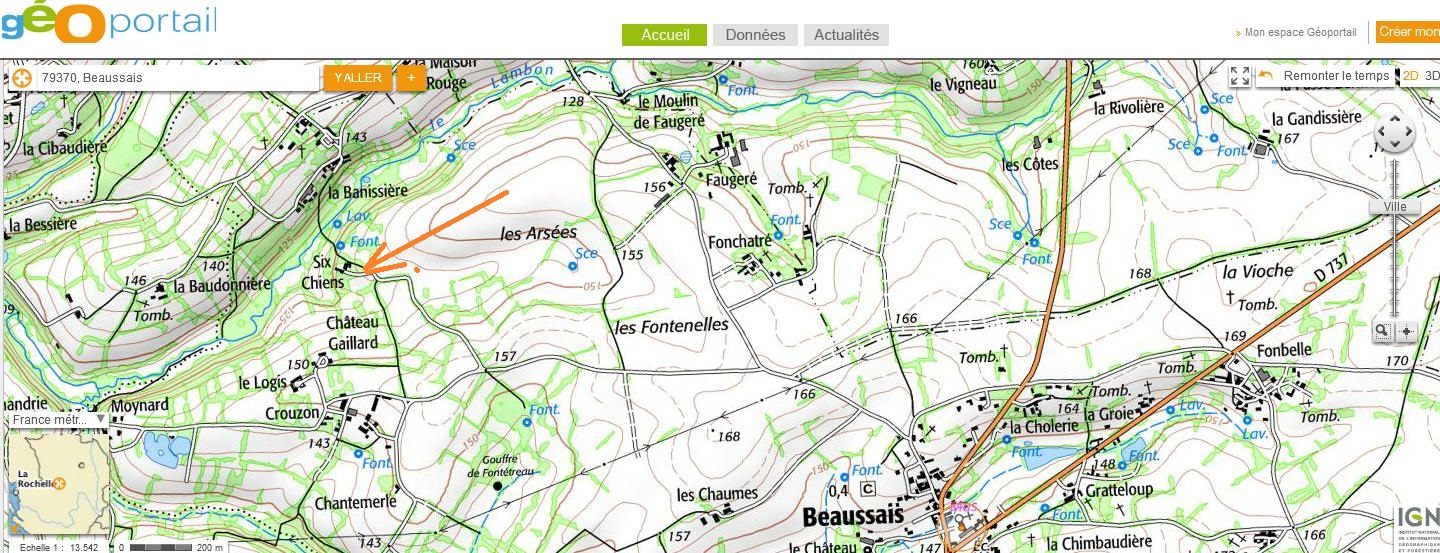Click the Fonbelle label on the map
This screenshot has width=1440, height=553.
coord(1283,351)
